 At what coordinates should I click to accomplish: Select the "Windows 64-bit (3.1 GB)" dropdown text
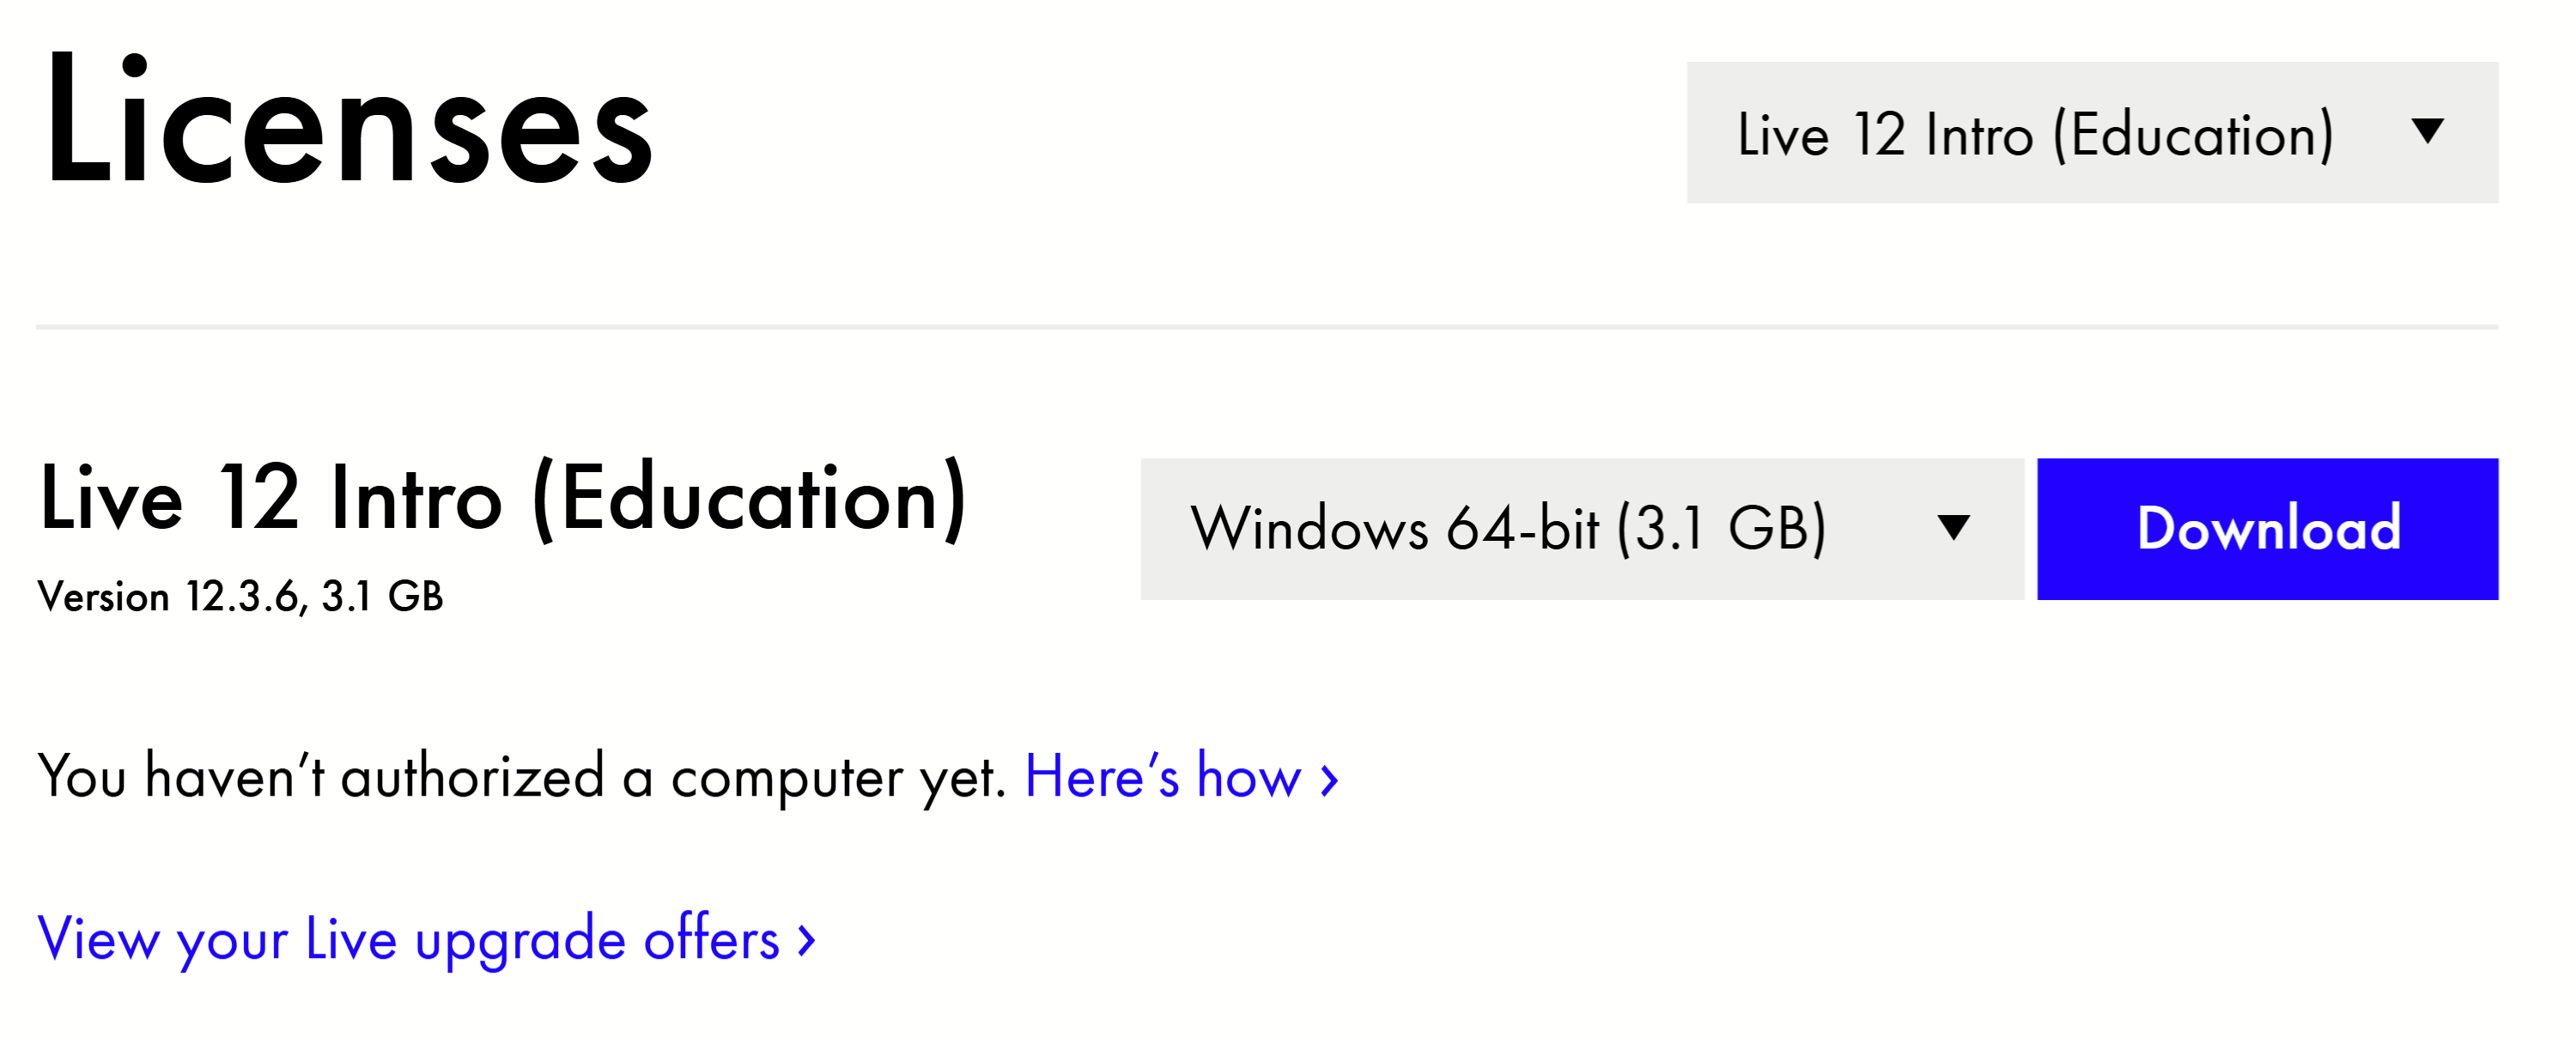[x=1507, y=529]
